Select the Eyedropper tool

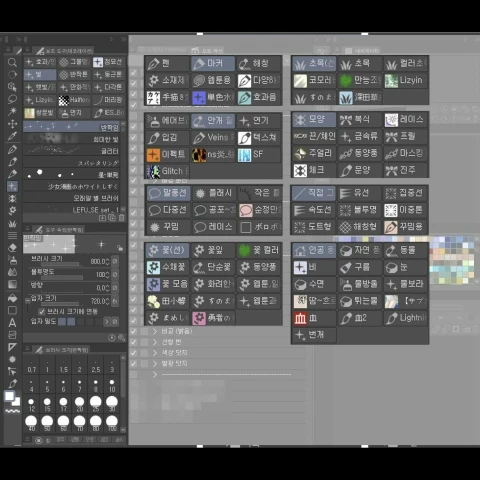tap(12, 136)
